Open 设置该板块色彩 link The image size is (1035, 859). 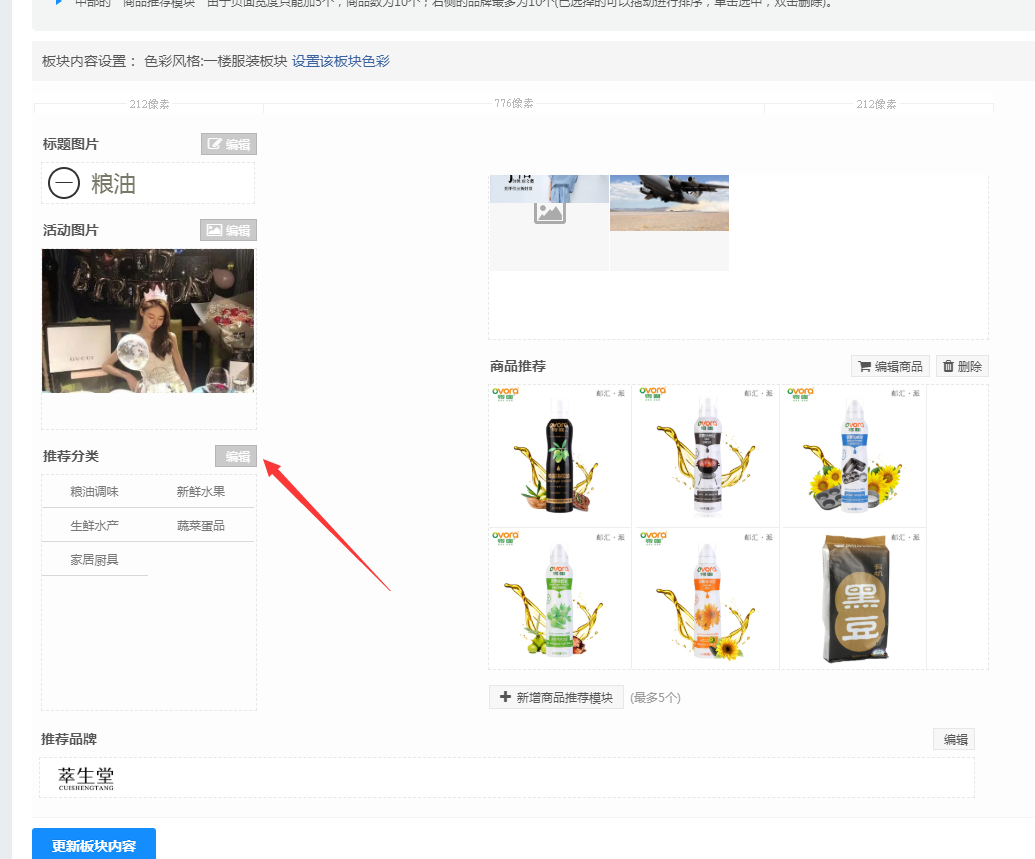(341, 61)
